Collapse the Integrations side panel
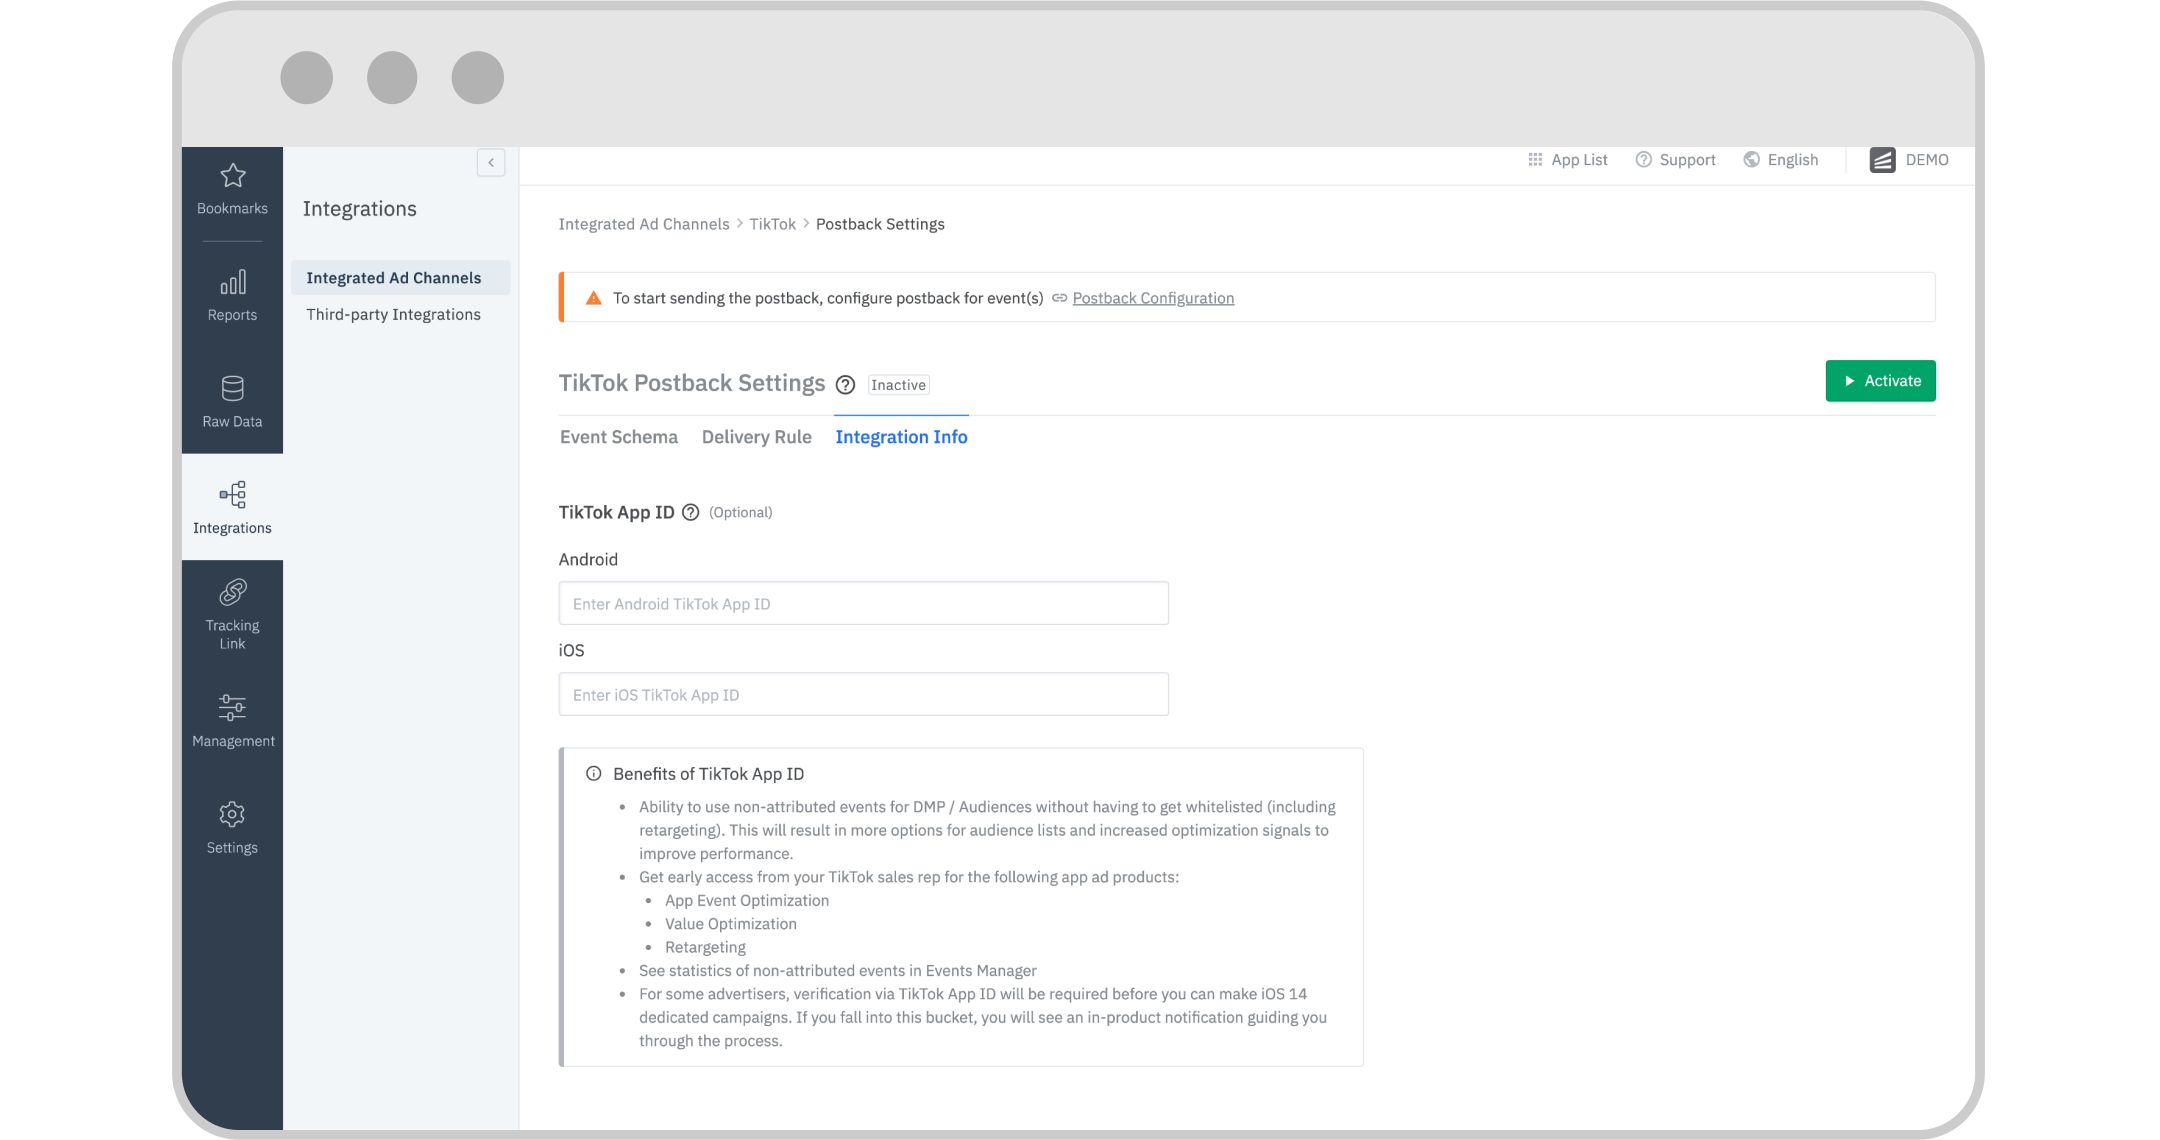The width and height of the screenshot is (2160, 1140). (x=491, y=163)
